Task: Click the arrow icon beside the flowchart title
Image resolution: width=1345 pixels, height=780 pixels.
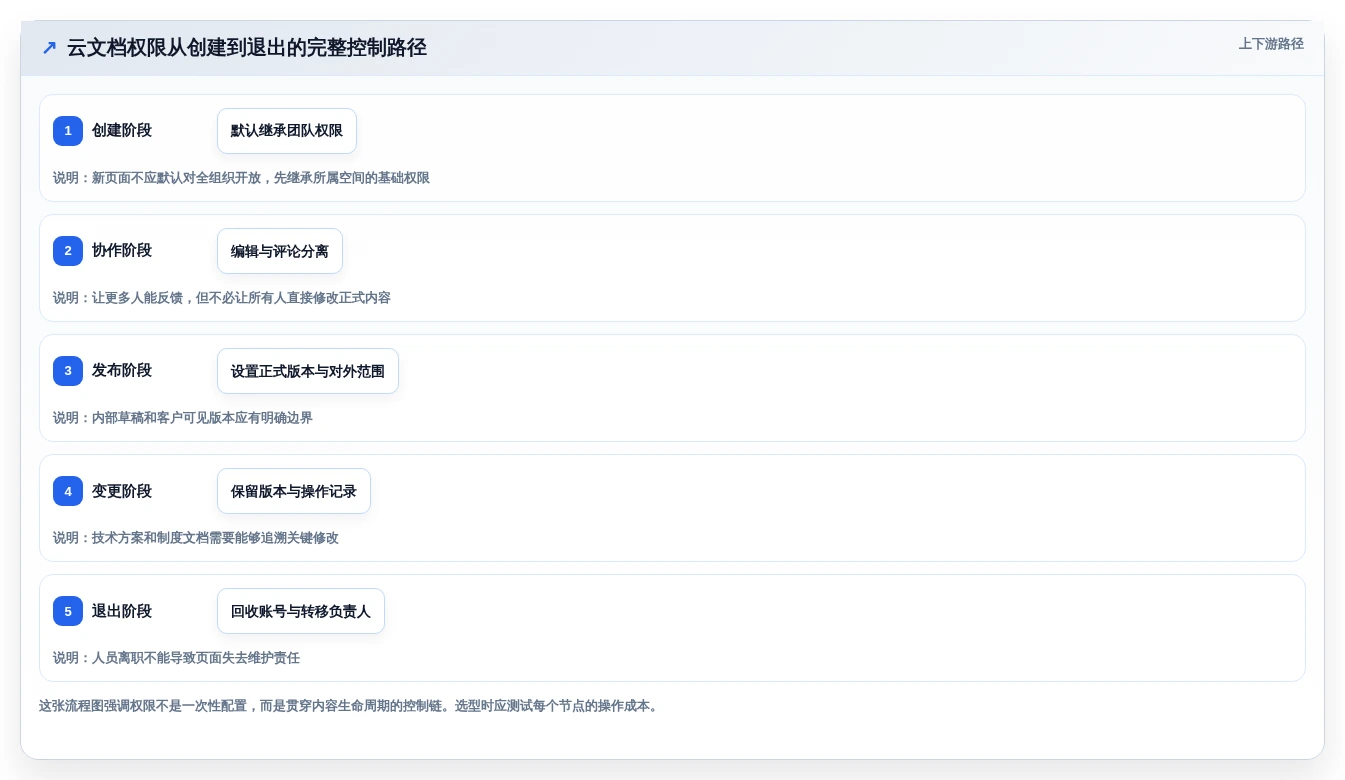Action: tap(49, 48)
